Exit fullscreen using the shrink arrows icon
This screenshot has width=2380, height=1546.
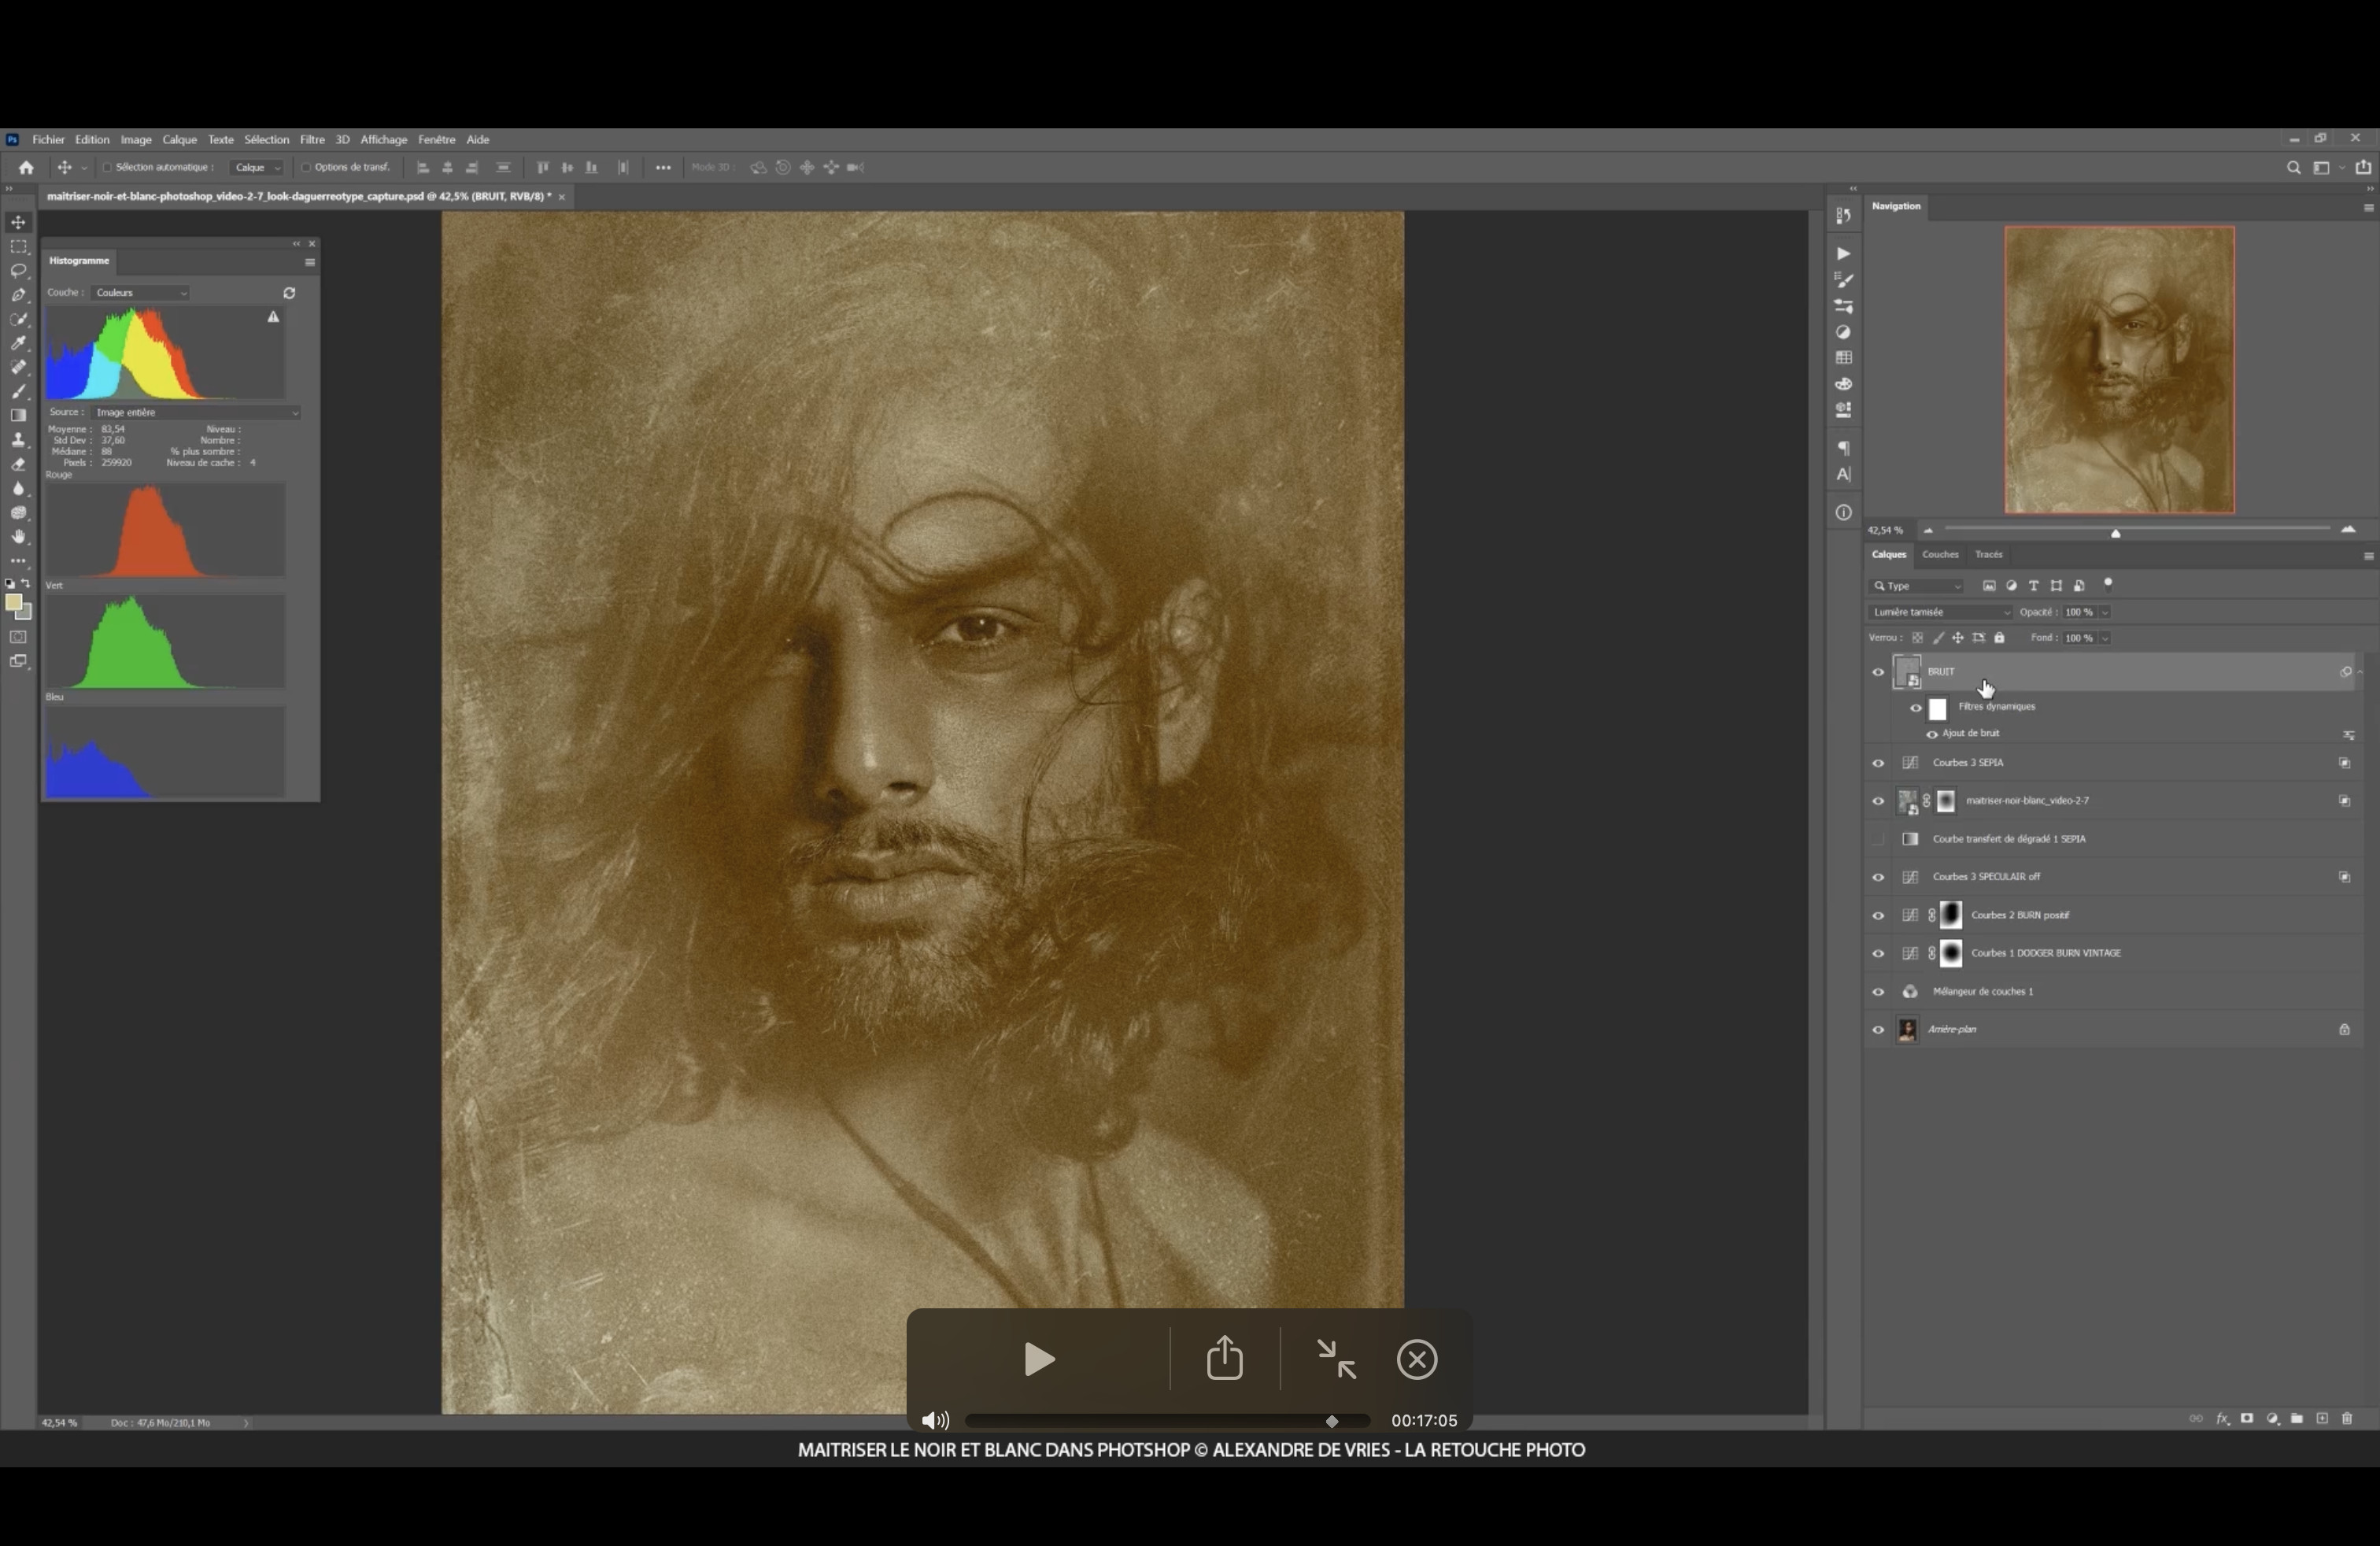pos(1336,1359)
